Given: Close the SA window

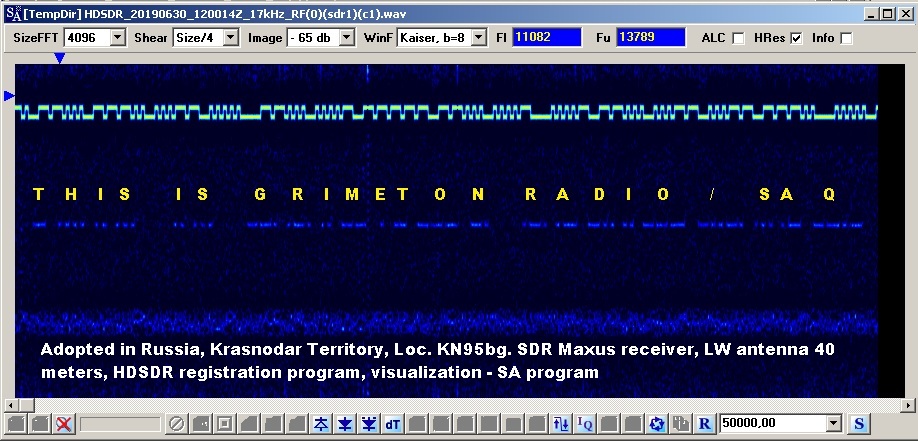Looking at the screenshot, I should [x=905, y=14].
